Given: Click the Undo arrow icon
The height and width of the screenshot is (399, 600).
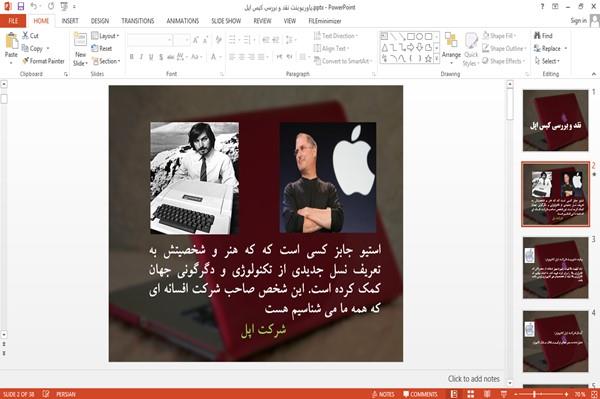Looking at the screenshot, I should tap(34, 7).
